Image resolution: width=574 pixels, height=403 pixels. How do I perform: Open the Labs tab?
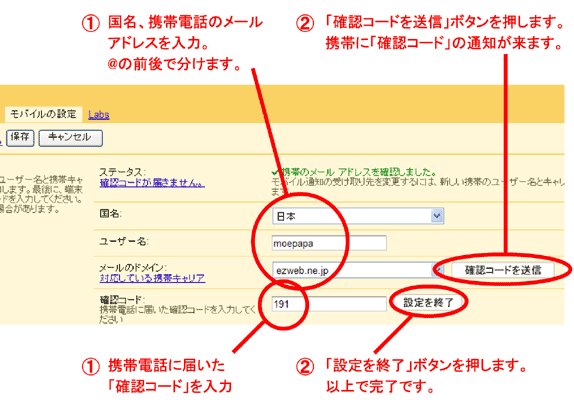click(98, 115)
